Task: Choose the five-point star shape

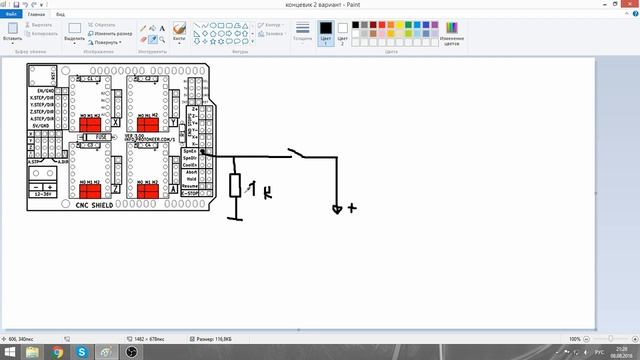Action: (213, 41)
